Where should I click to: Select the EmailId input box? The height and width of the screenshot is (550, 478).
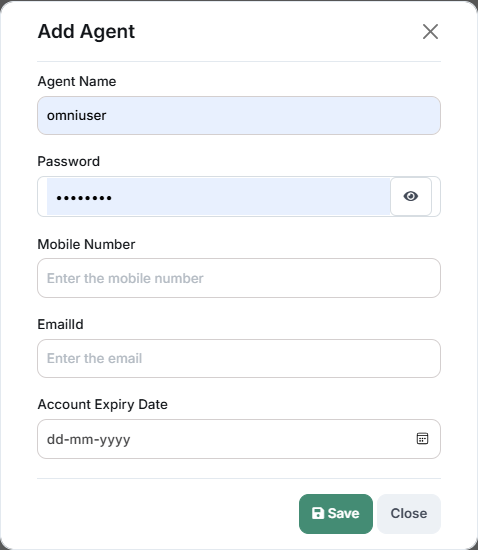239,358
